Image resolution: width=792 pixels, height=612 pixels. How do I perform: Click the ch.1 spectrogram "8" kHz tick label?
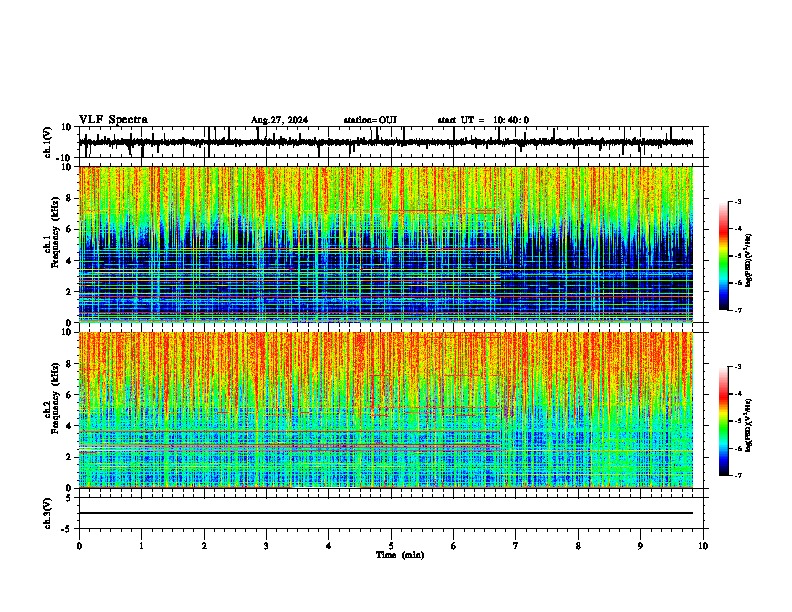tap(69, 198)
